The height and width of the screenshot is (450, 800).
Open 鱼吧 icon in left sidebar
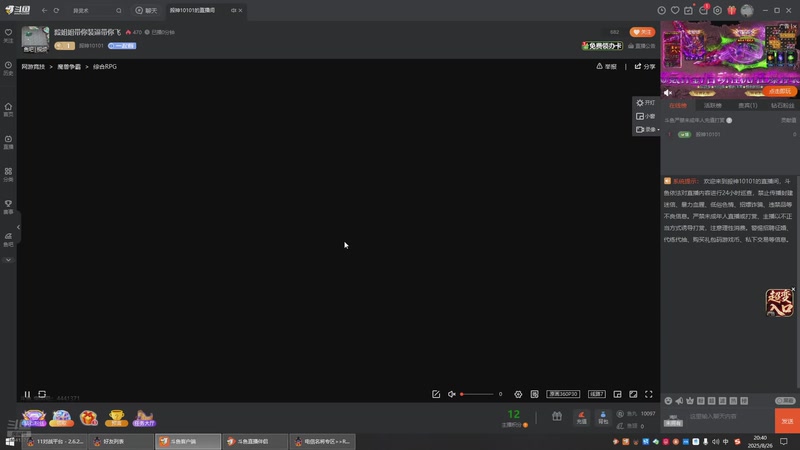click(8, 240)
